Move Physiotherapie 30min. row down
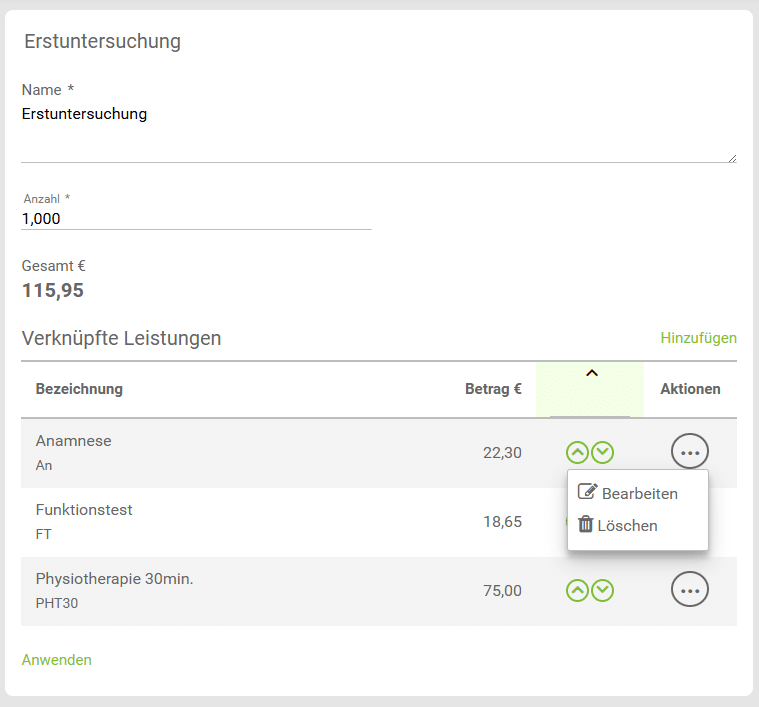Viewport: 759px width, 707px height. [x=603, y=590]
